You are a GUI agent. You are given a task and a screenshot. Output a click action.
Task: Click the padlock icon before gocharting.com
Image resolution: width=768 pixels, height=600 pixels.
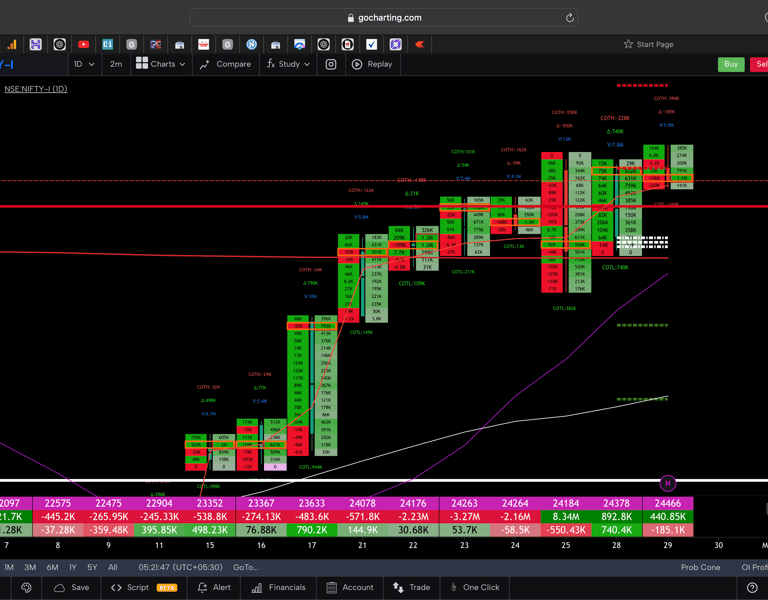point(351,18)
